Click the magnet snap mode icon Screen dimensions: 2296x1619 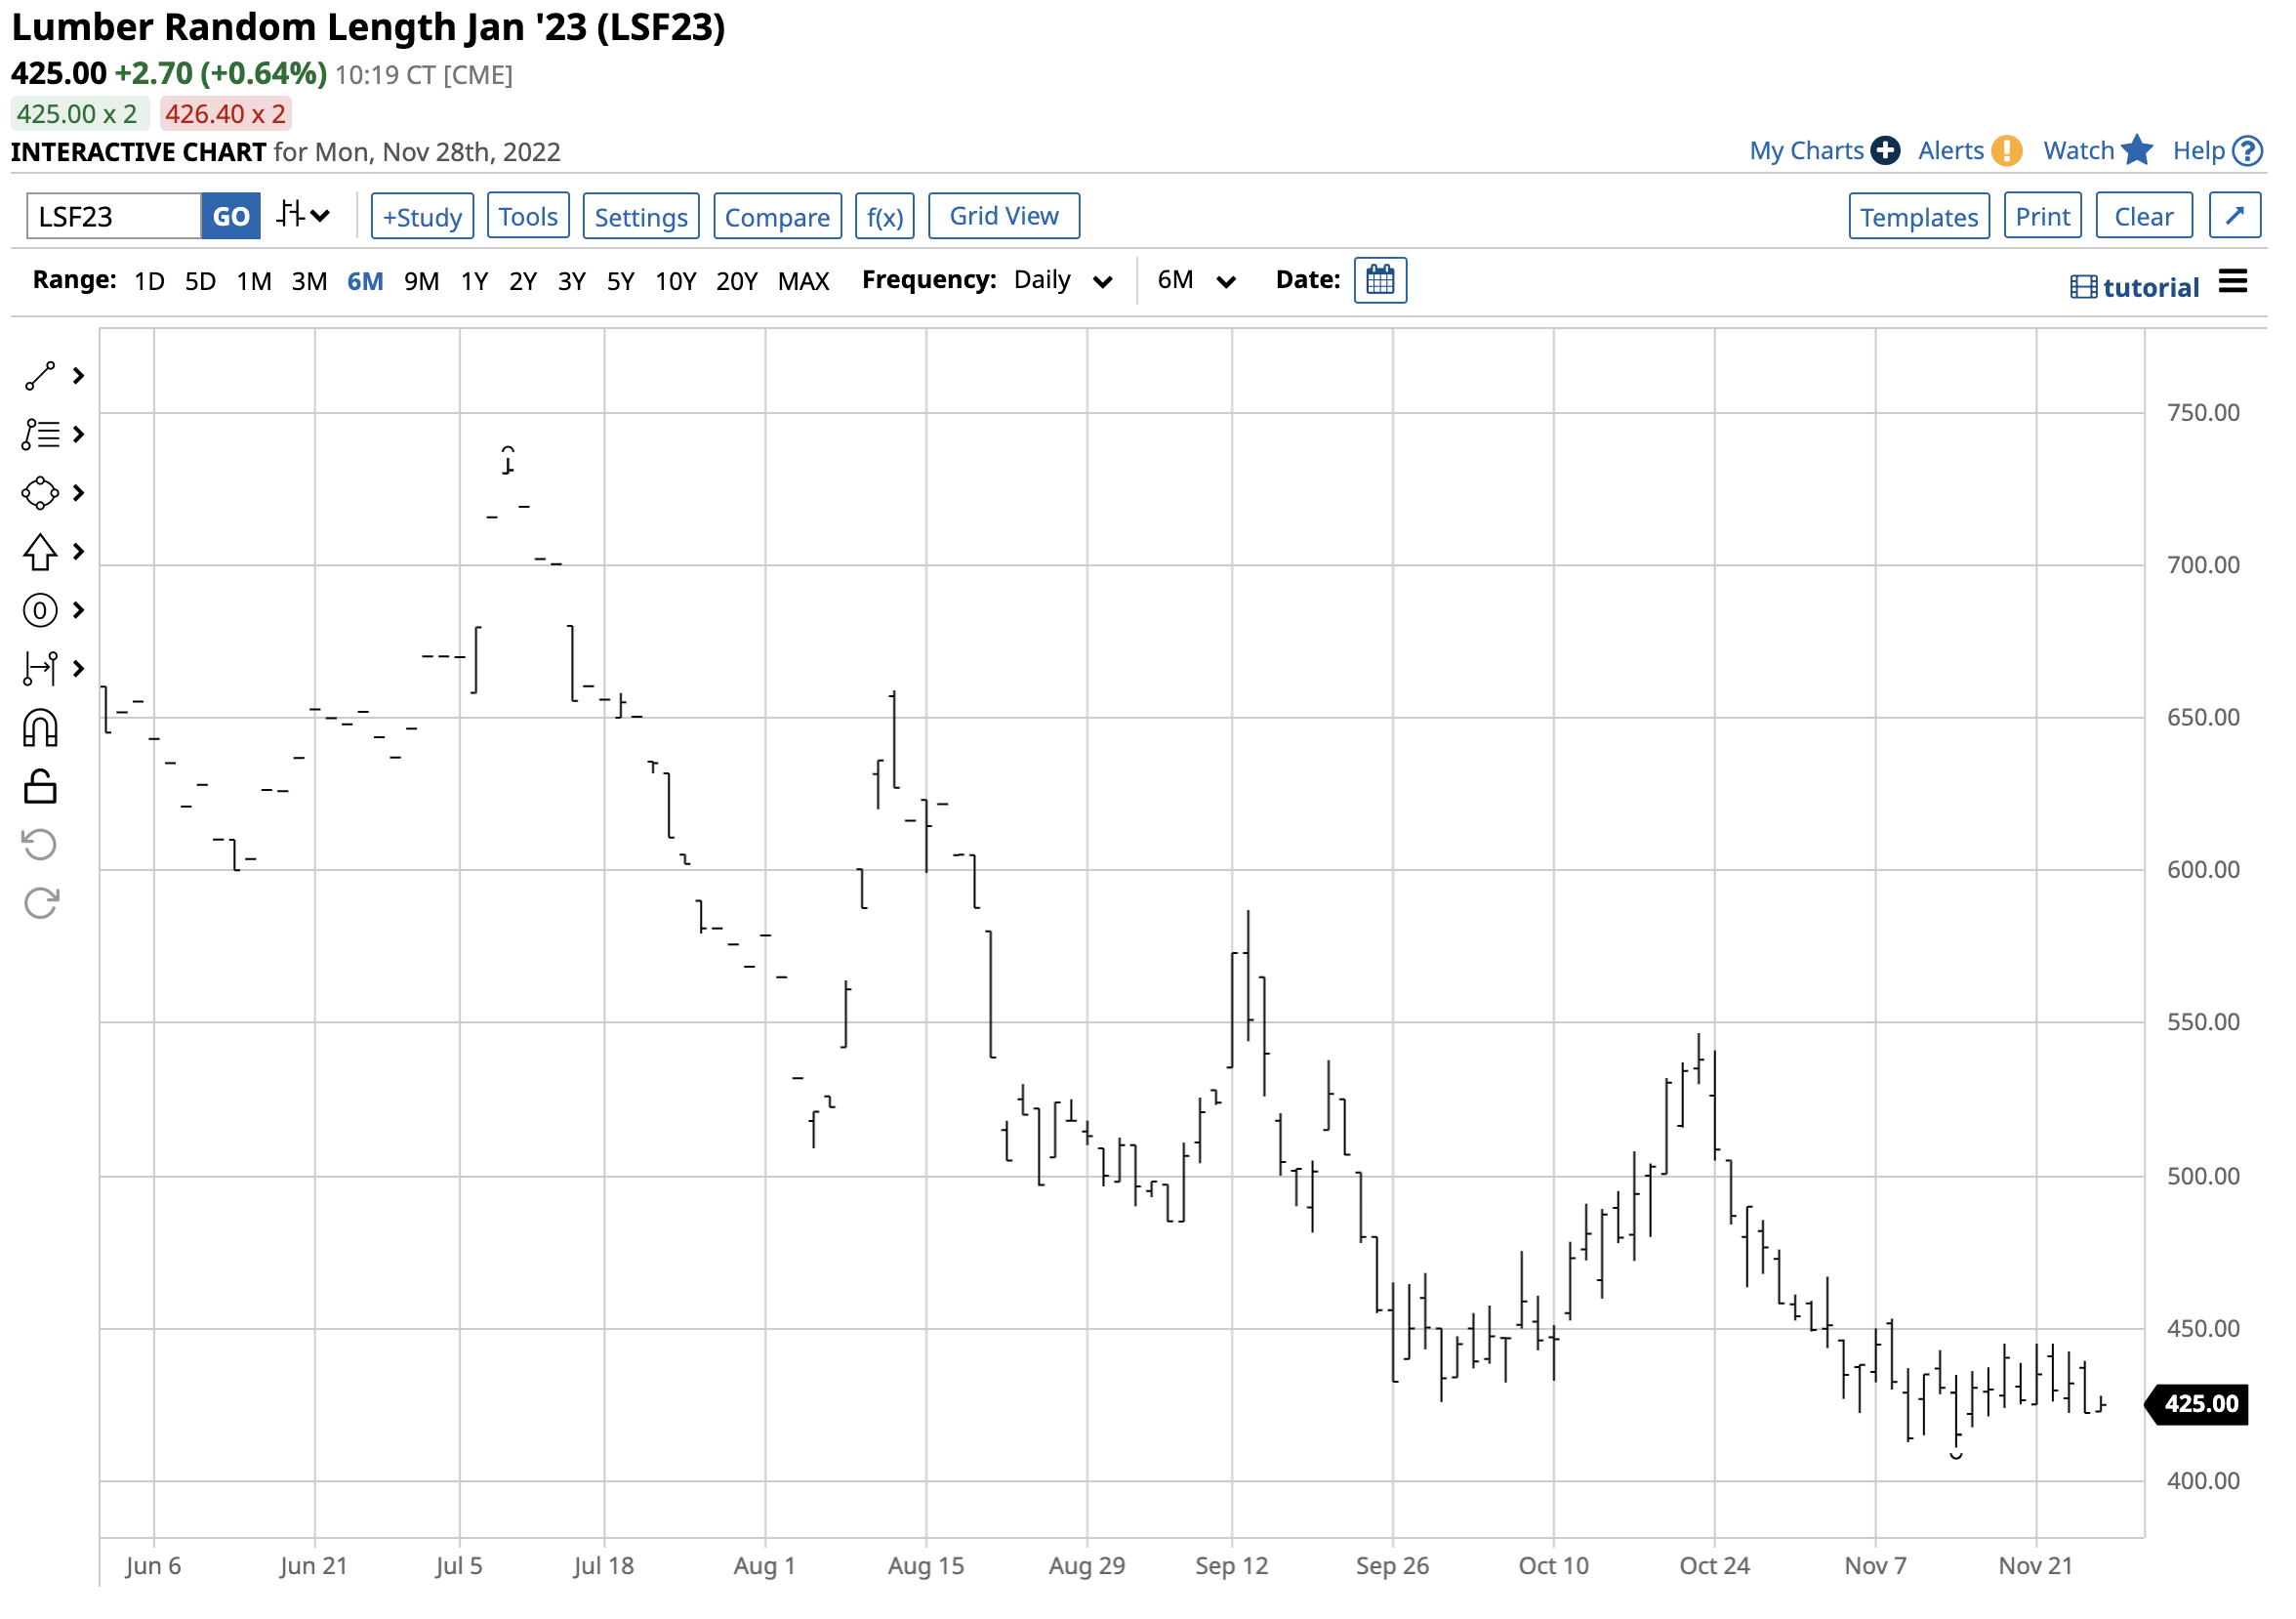[x=40, y=730]
